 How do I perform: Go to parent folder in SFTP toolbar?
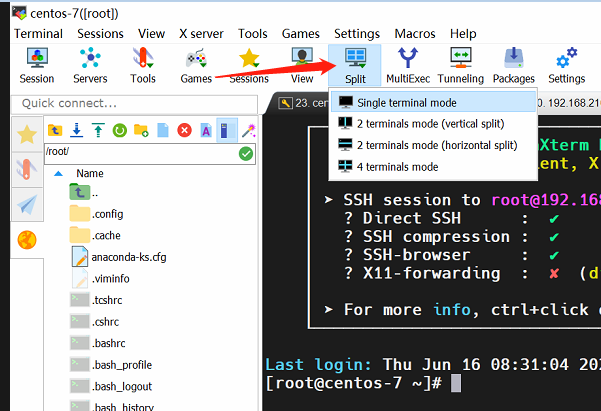(x=55, y=130)
